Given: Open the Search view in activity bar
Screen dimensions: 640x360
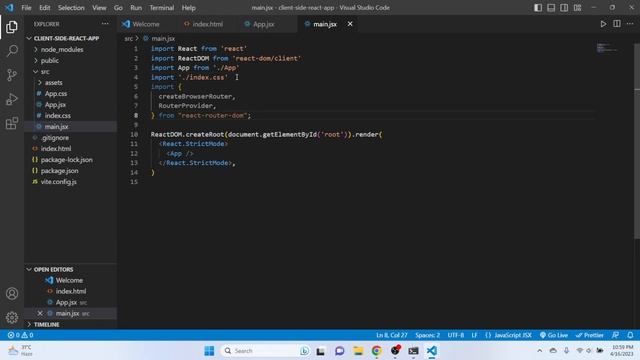Looking at the screenshot, I should (x=12, y=51).
